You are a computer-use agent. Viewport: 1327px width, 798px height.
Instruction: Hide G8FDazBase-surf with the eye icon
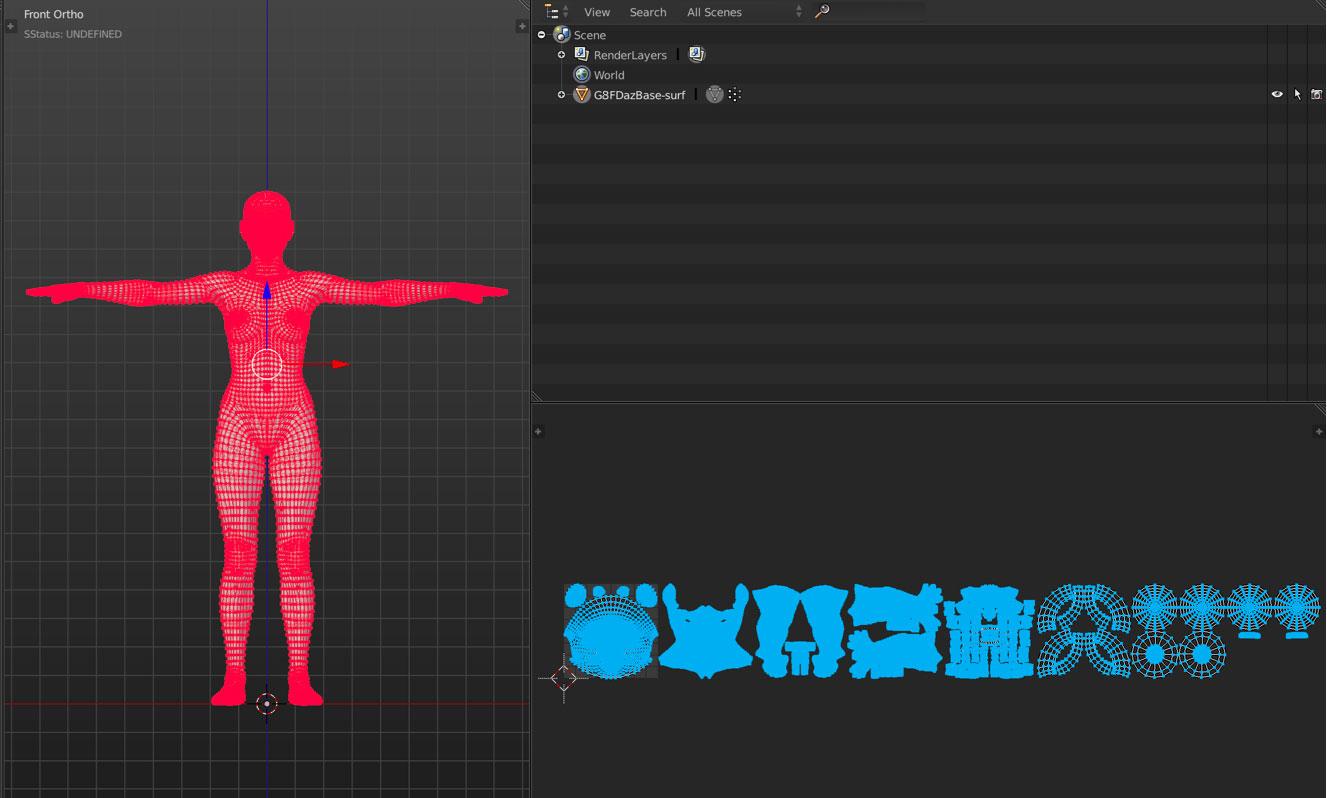(x=1277, y=95)
